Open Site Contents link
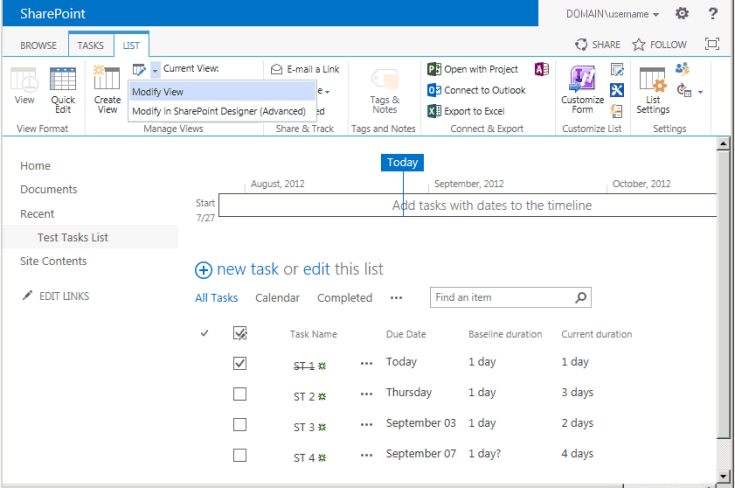This screenshot has height=488, width=735. [53, 261]
